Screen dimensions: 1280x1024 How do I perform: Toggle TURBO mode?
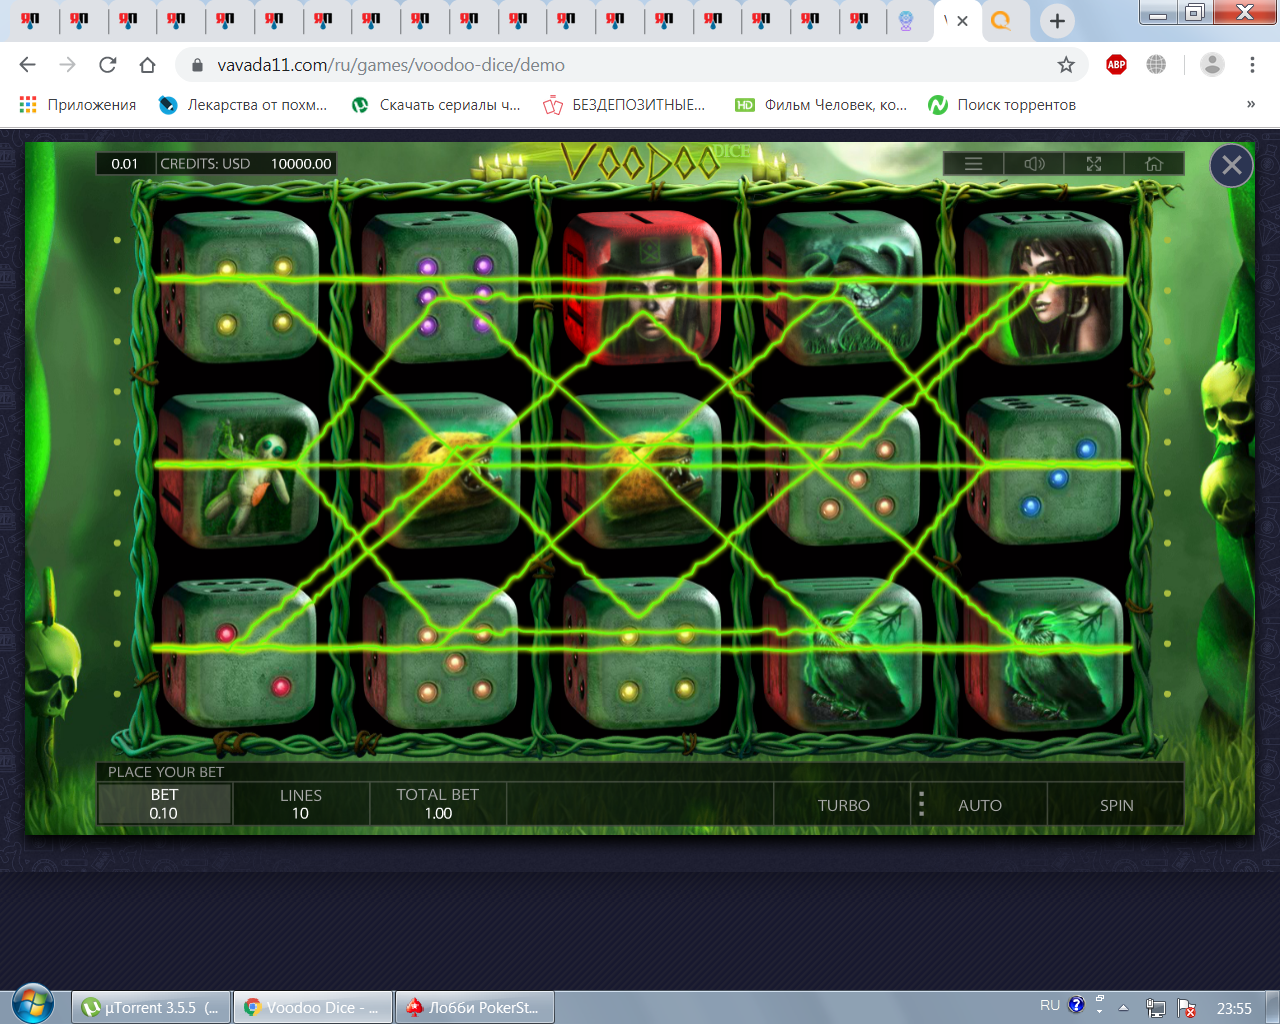coord(843,805)
